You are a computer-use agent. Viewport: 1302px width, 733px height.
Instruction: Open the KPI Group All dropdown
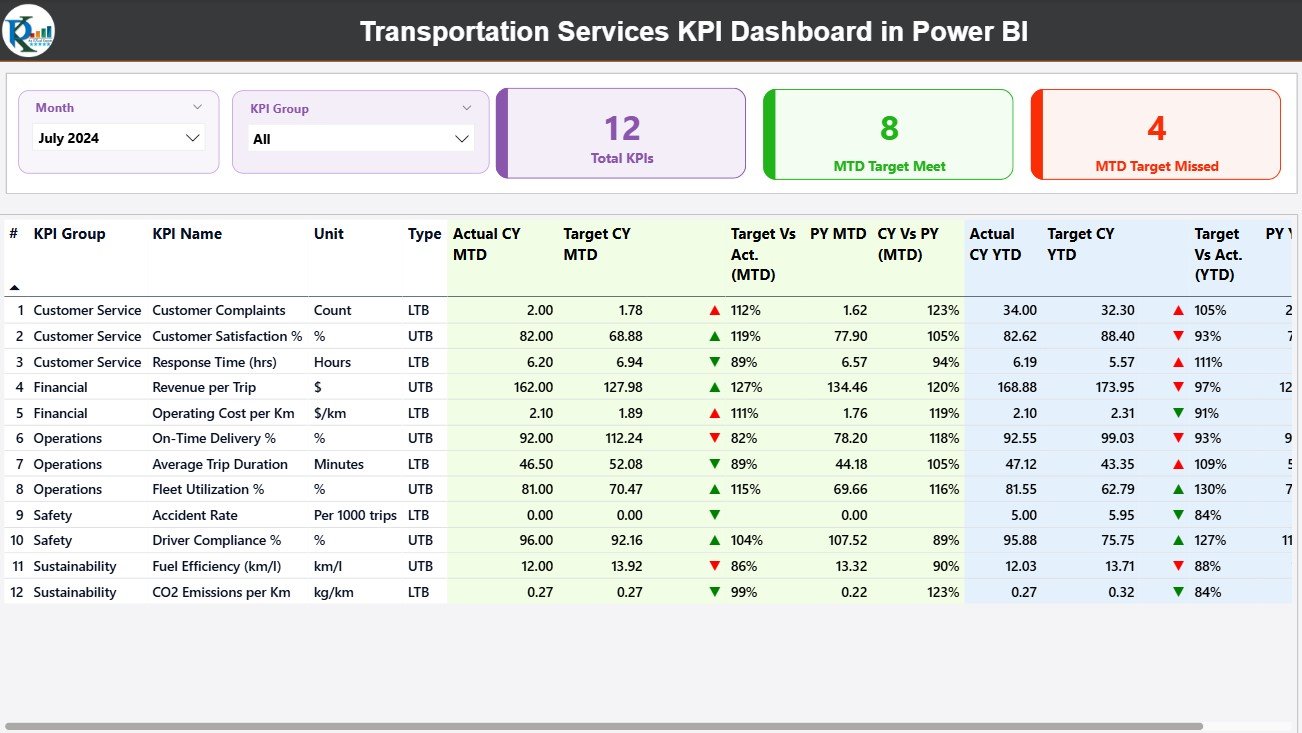coord(461,139)
